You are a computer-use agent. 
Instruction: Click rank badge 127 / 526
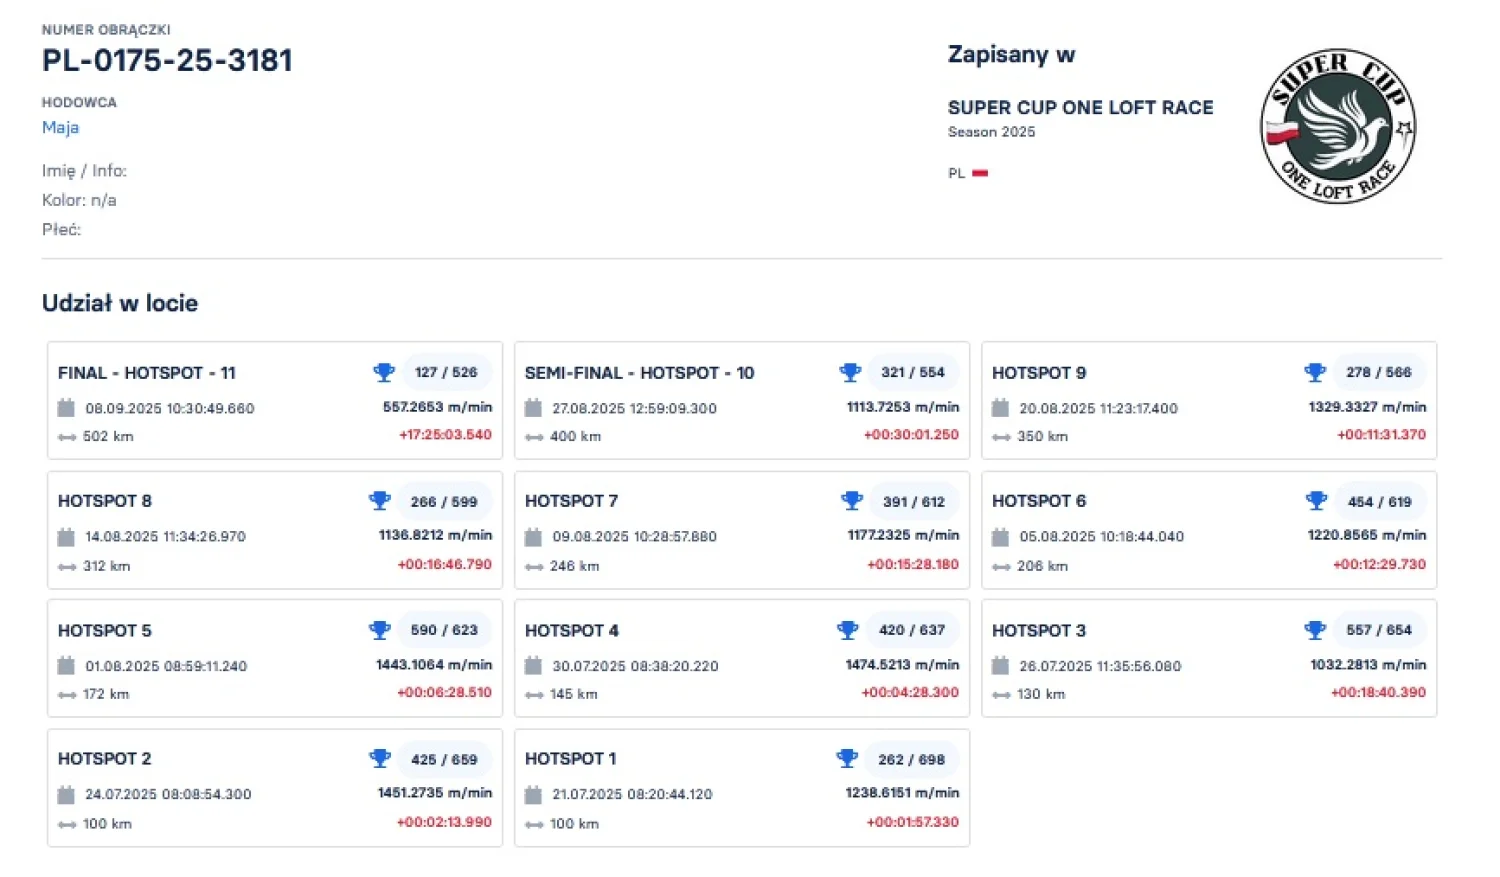[x=446, y=372]
